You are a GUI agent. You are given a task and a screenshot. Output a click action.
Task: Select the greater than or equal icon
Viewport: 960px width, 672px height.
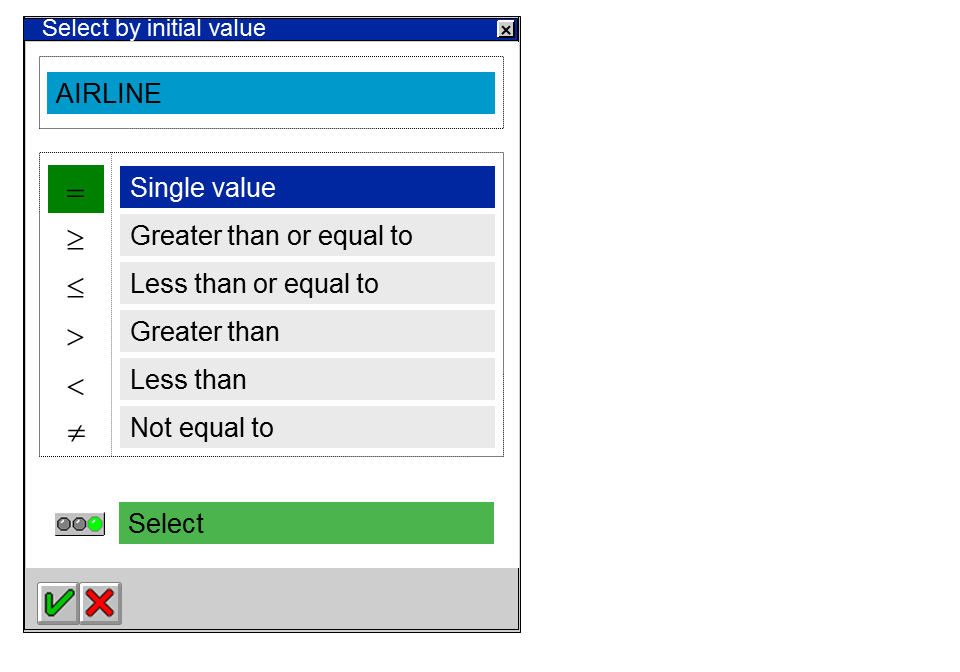pos(76,240)
